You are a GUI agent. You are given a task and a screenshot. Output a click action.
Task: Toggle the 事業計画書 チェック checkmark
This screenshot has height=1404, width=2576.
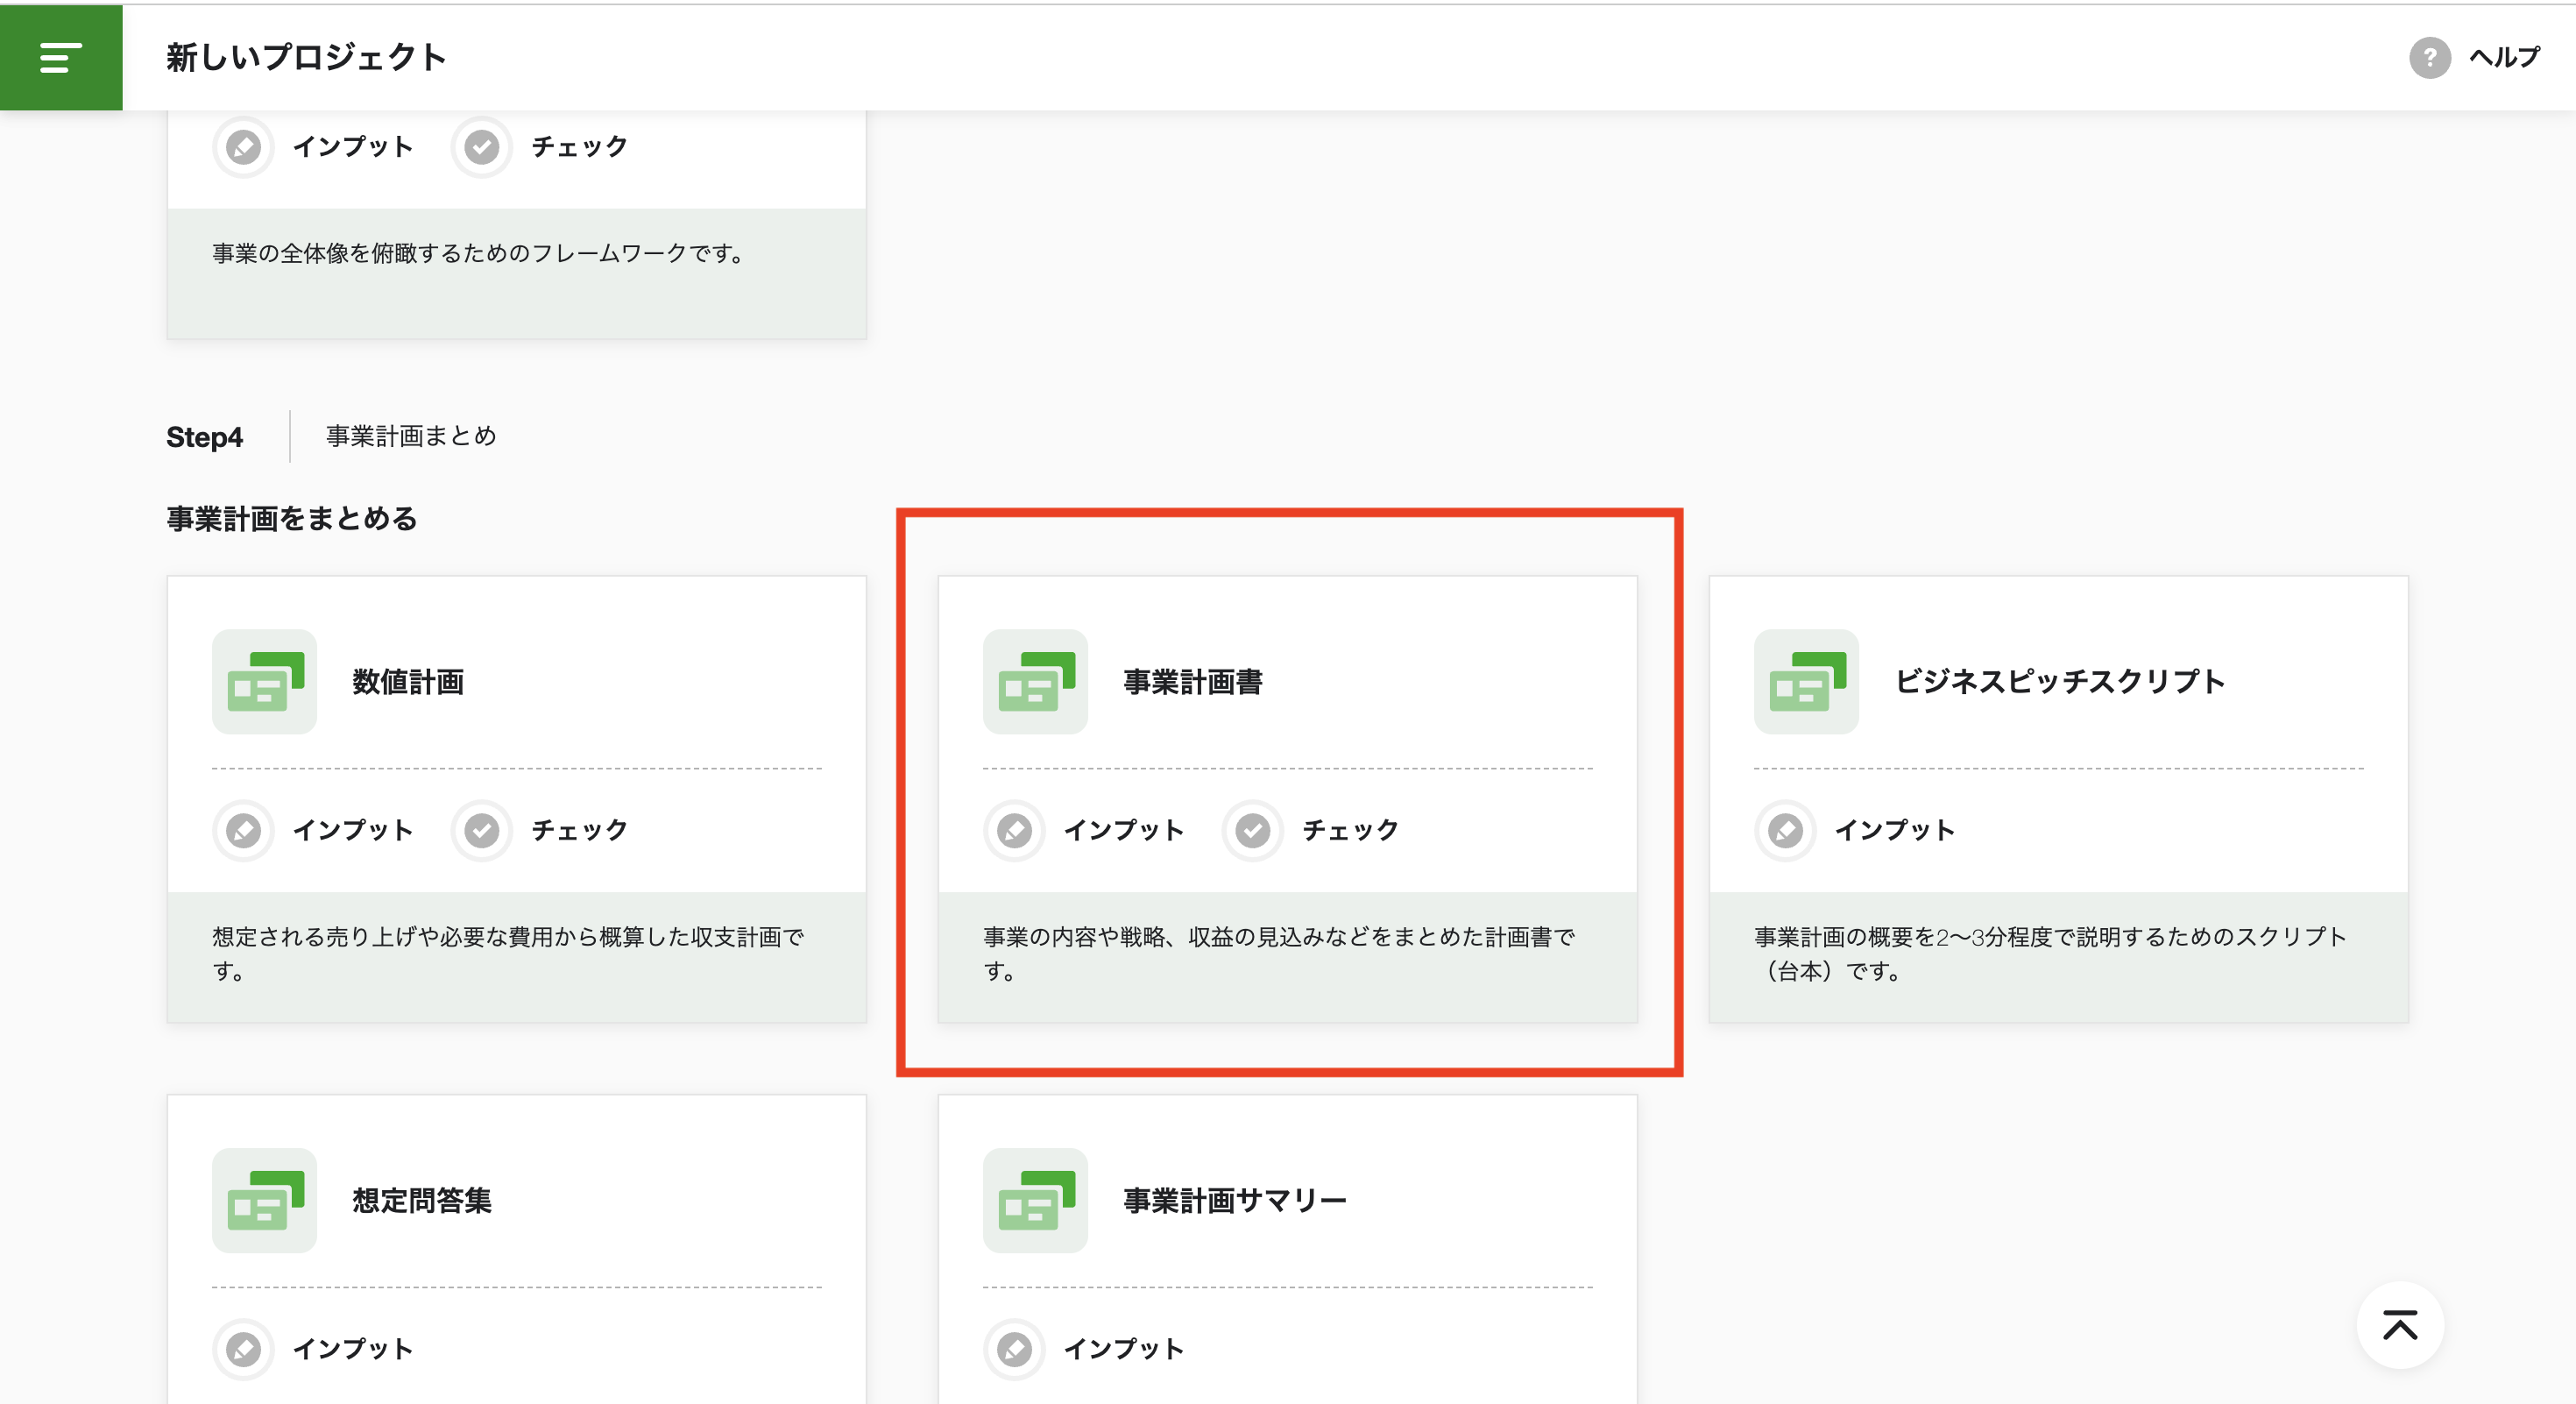pos(1252,829)
